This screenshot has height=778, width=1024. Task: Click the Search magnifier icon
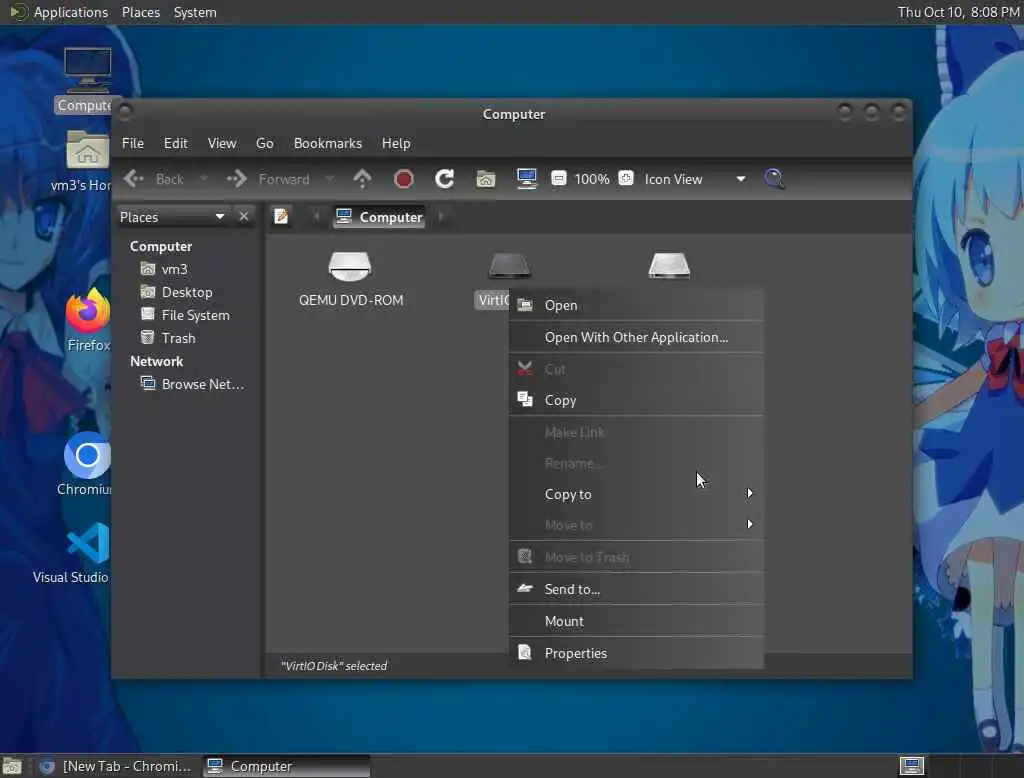[775, 178]
